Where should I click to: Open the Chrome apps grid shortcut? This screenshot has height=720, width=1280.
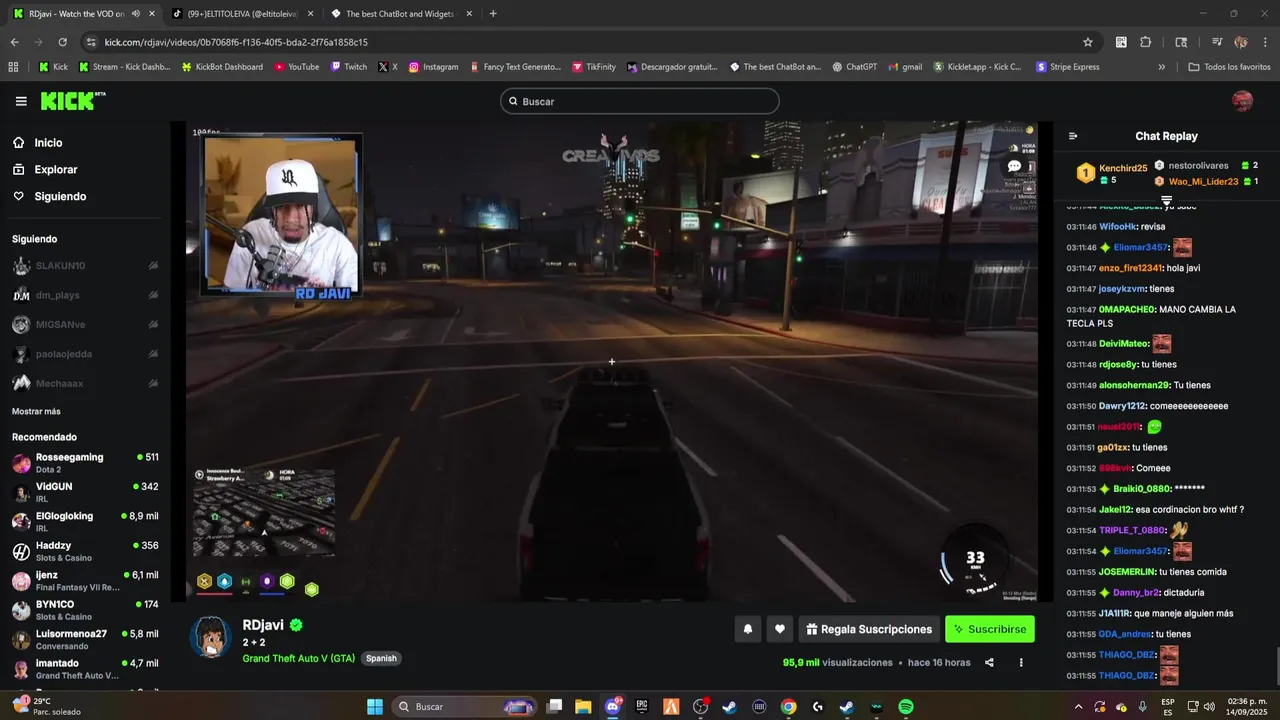[x=13, y=67]
